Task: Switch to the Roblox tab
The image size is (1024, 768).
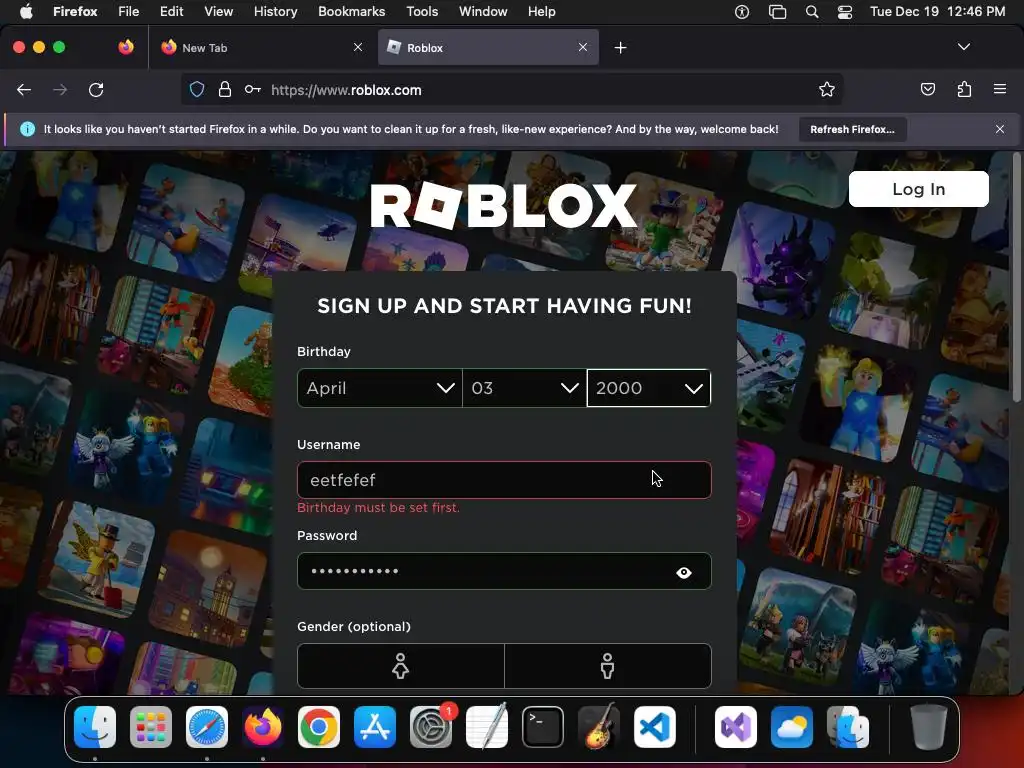Action: [488, 48]
